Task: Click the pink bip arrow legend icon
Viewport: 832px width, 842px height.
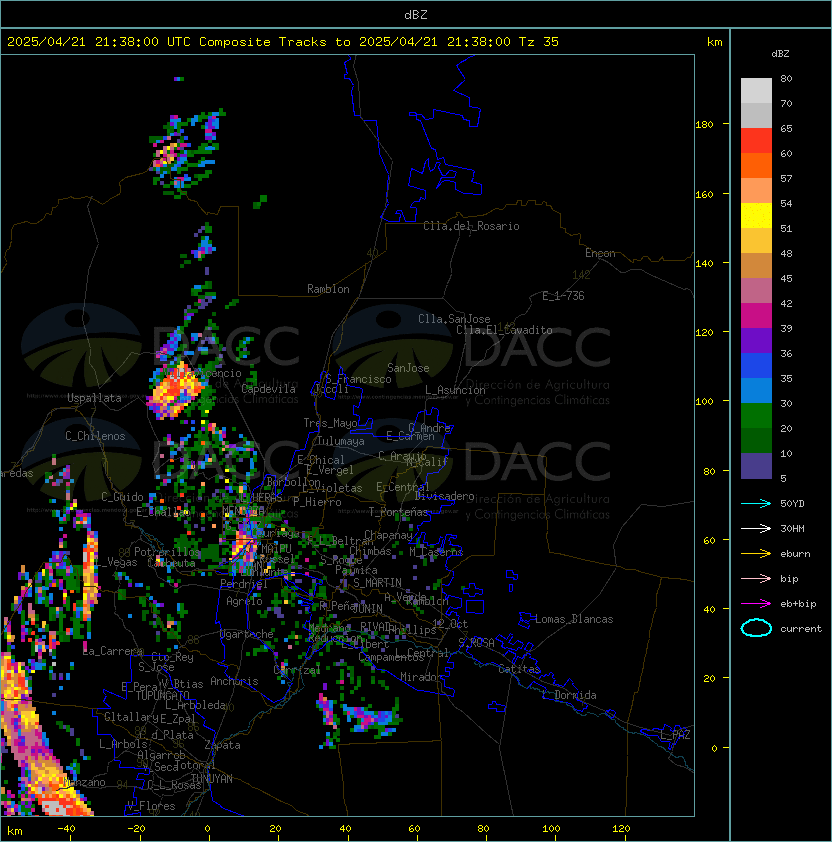Action: 756,578
